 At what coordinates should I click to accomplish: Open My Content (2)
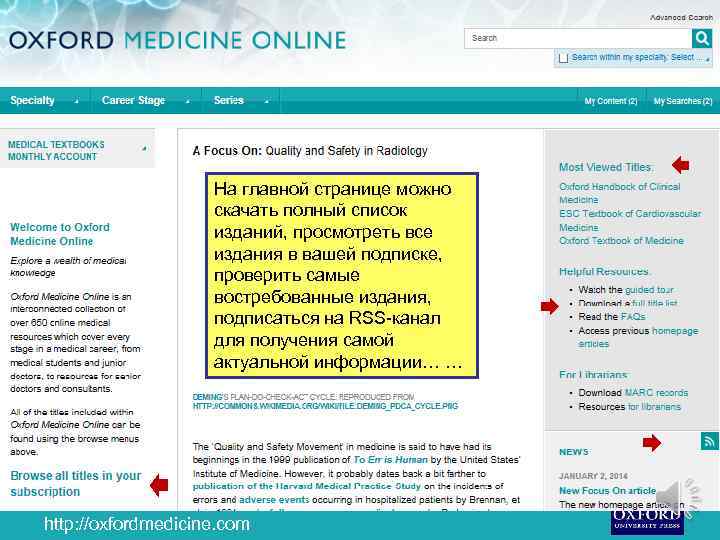point(611,101)
